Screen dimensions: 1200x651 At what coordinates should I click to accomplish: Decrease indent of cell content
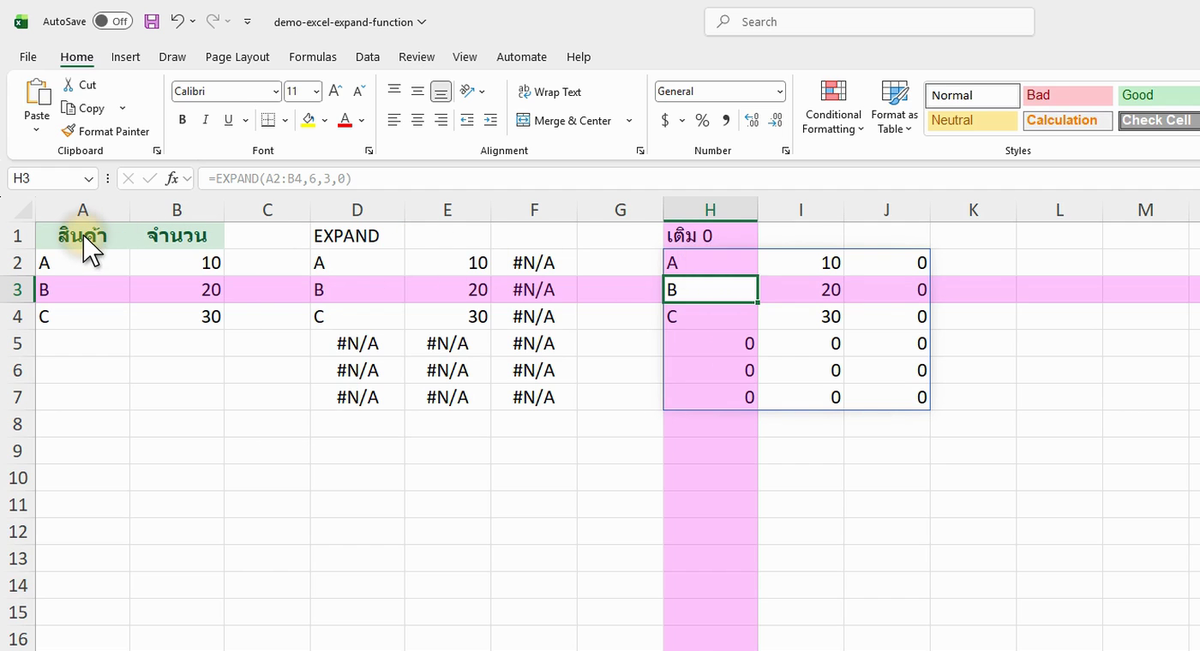point(467,120)
